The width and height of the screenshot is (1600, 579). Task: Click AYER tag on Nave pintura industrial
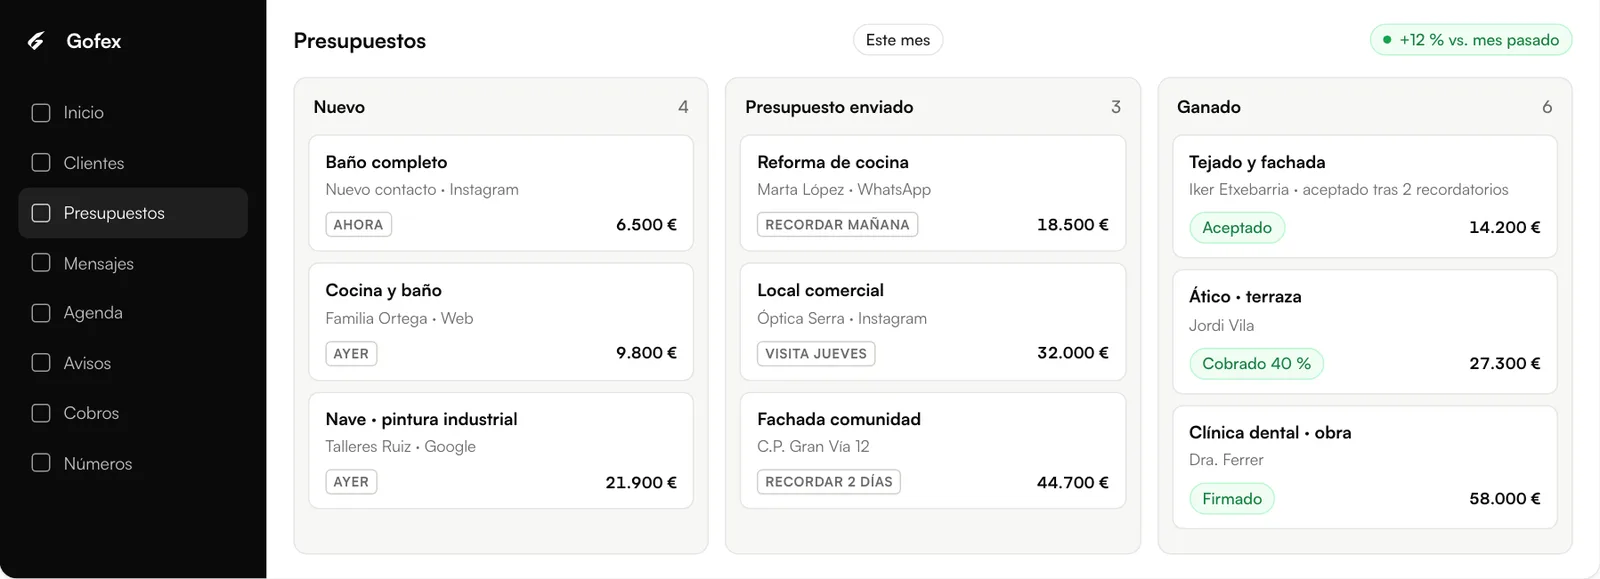(351, 482)
